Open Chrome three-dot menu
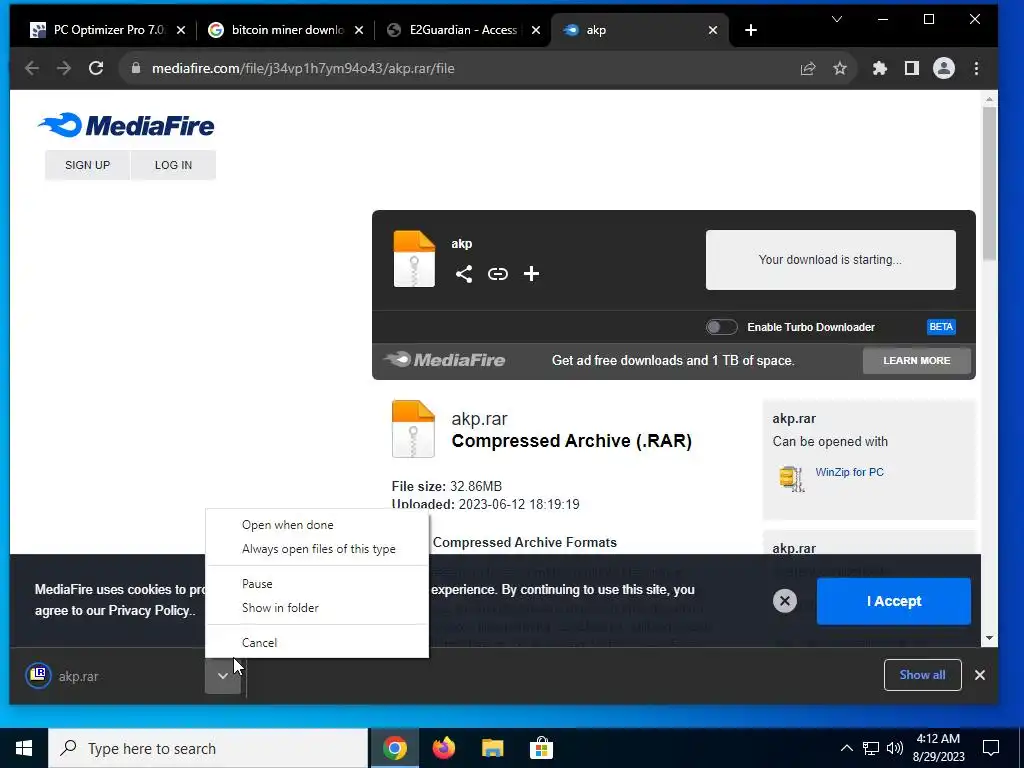The height and width of the screenshot is (768, 1024). tap(976, 68)
